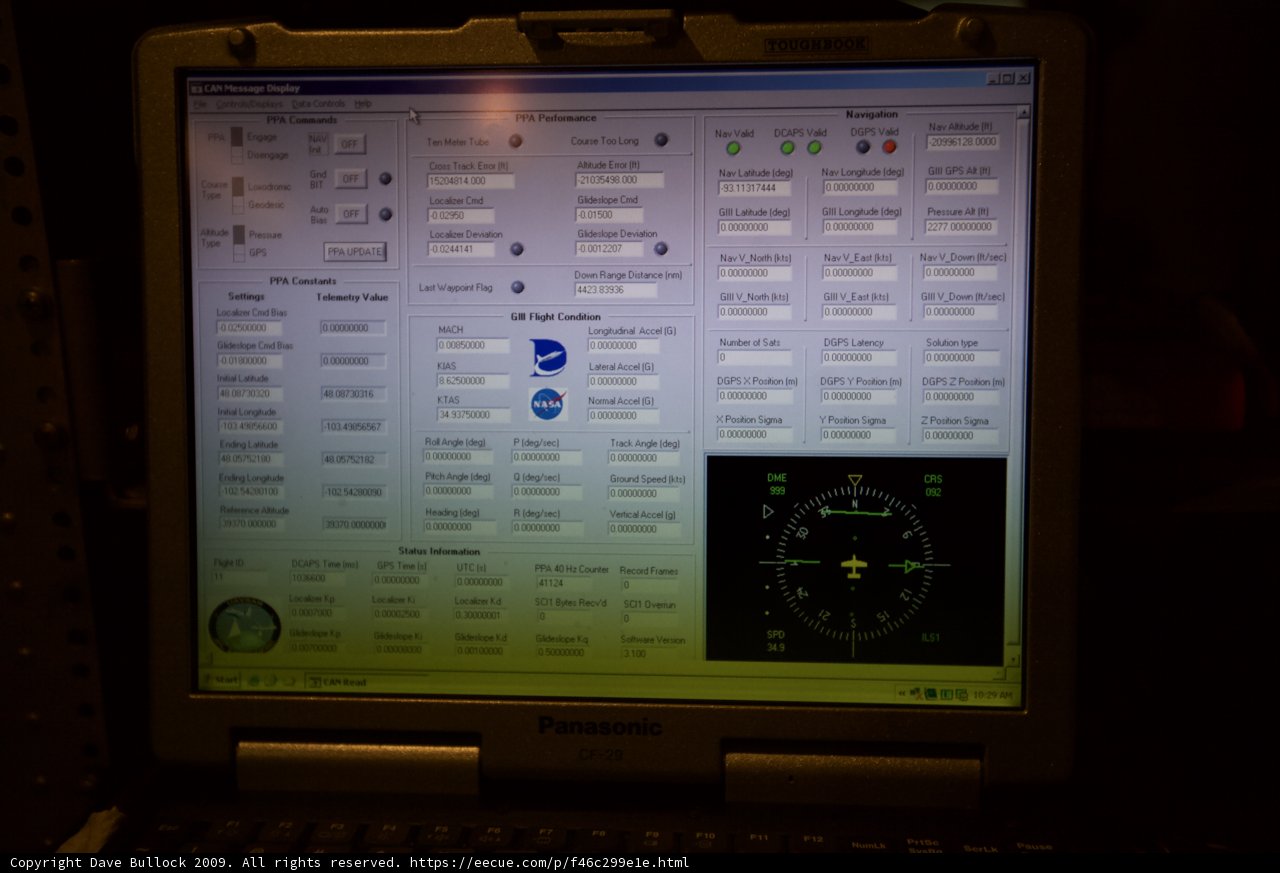
Task: Click the Pressure Alt value field
Action: coord(960,227)
